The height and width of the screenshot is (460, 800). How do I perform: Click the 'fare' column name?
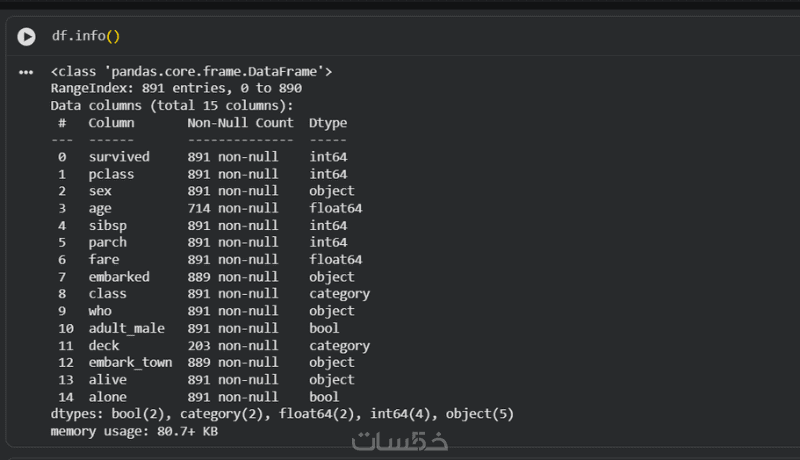coord(103,260)
